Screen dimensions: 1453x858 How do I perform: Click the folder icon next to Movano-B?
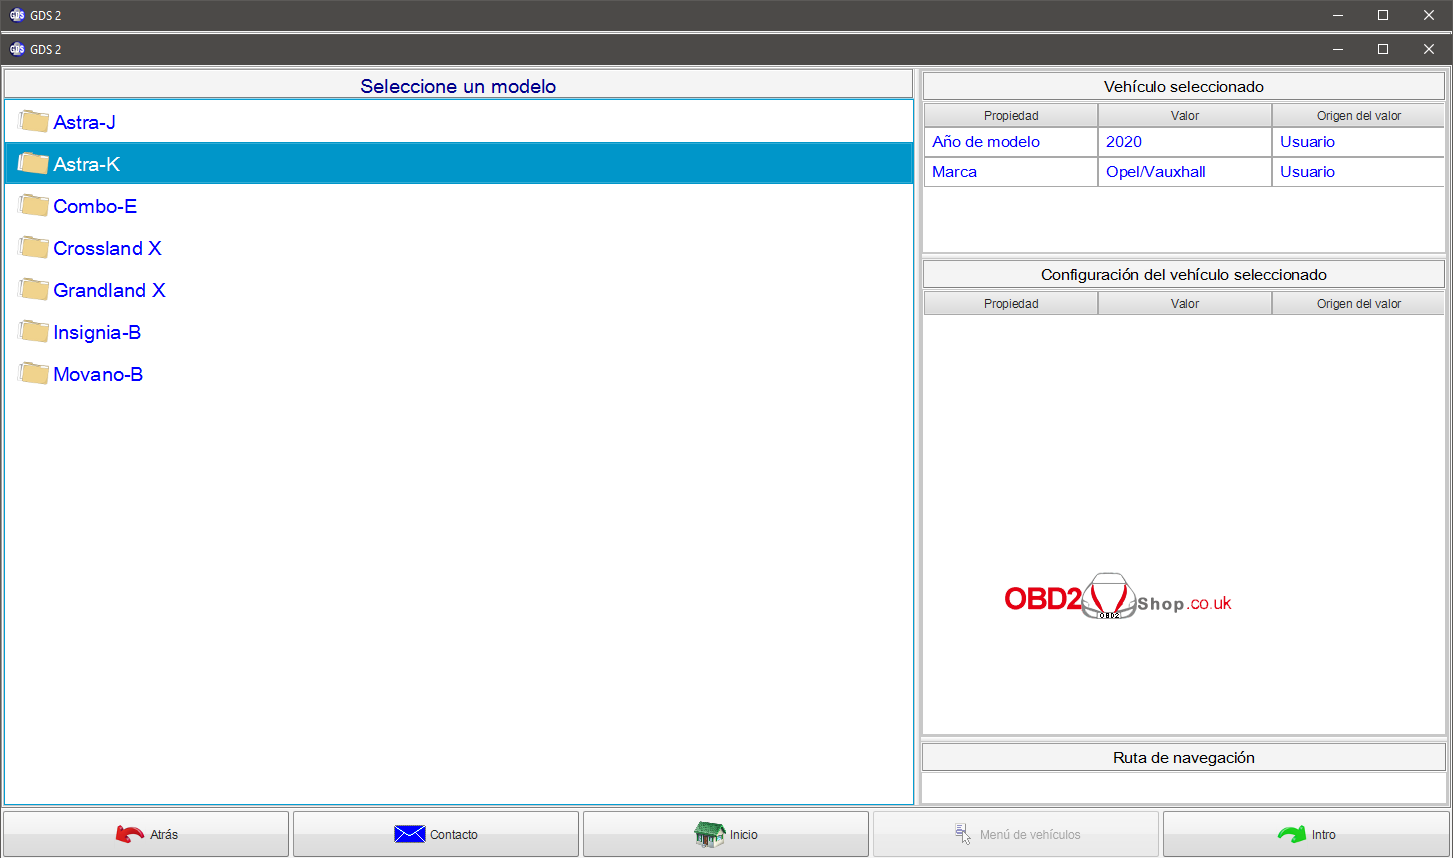tap(33, 374)
